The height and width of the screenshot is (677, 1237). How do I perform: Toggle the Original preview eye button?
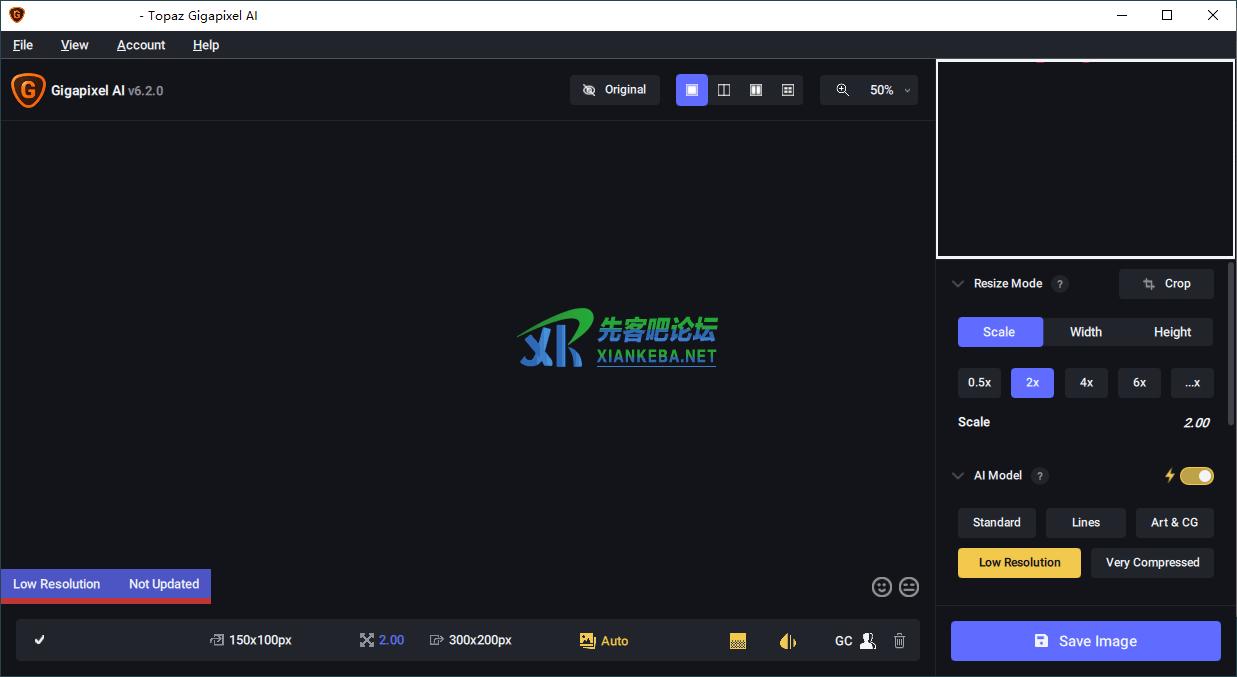pos(614,89)
